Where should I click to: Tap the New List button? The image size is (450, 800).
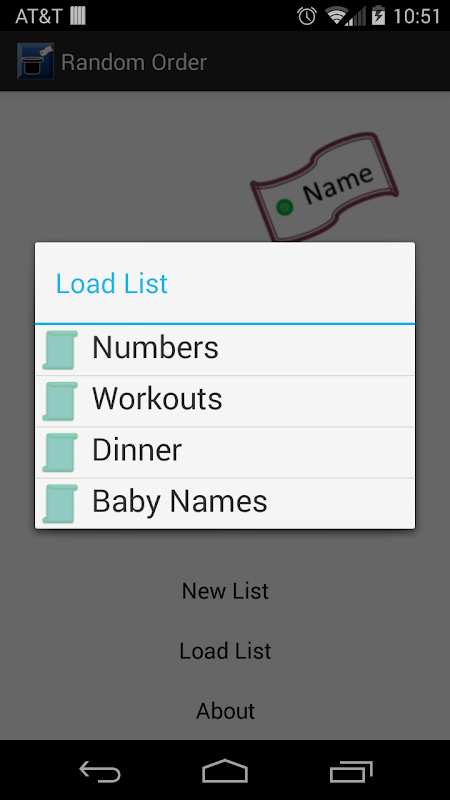point(225,591)
